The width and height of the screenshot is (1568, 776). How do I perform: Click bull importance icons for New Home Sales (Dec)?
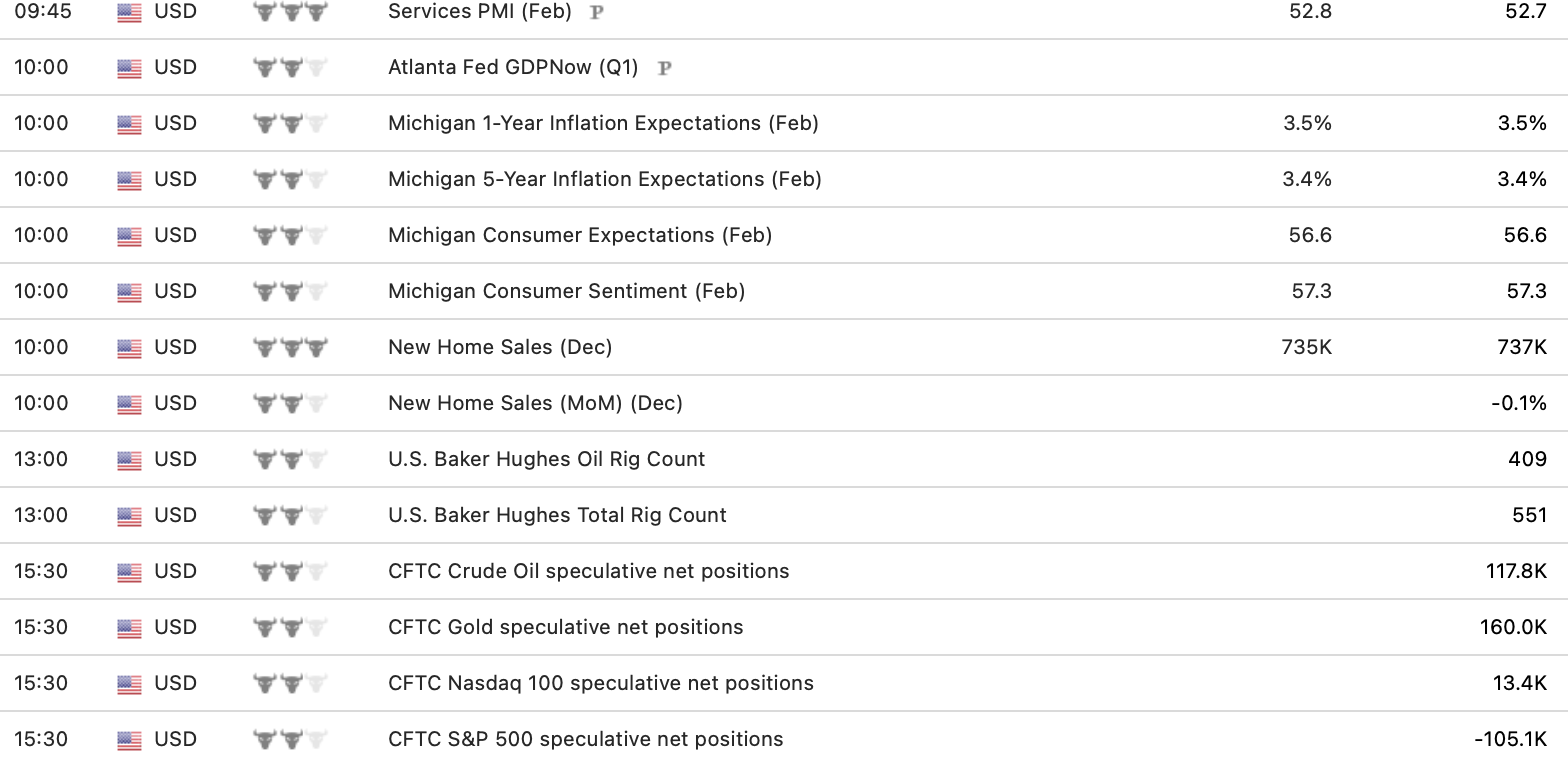290,348
